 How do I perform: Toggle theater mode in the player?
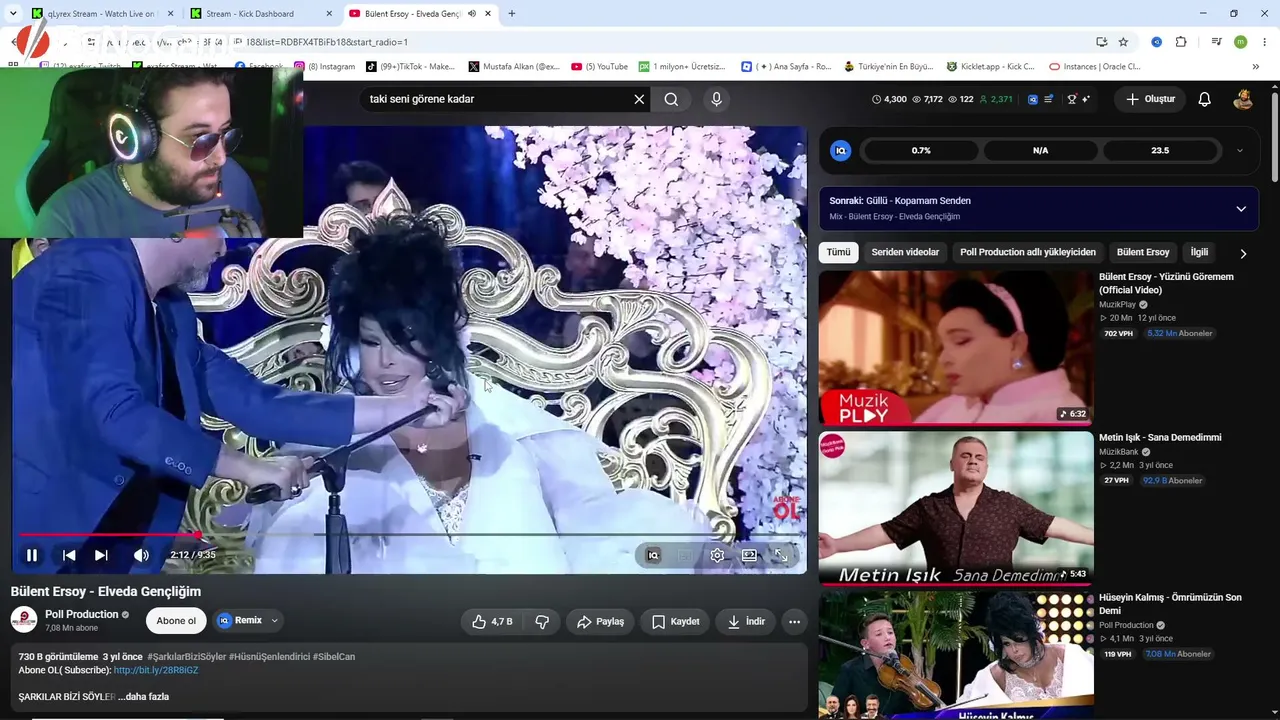tap(749, 555)
